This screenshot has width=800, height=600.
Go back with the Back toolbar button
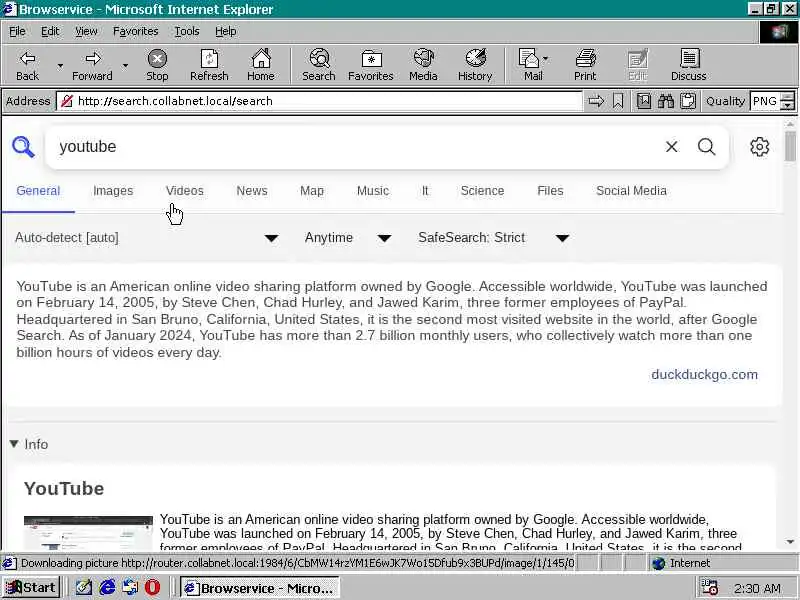28,65
